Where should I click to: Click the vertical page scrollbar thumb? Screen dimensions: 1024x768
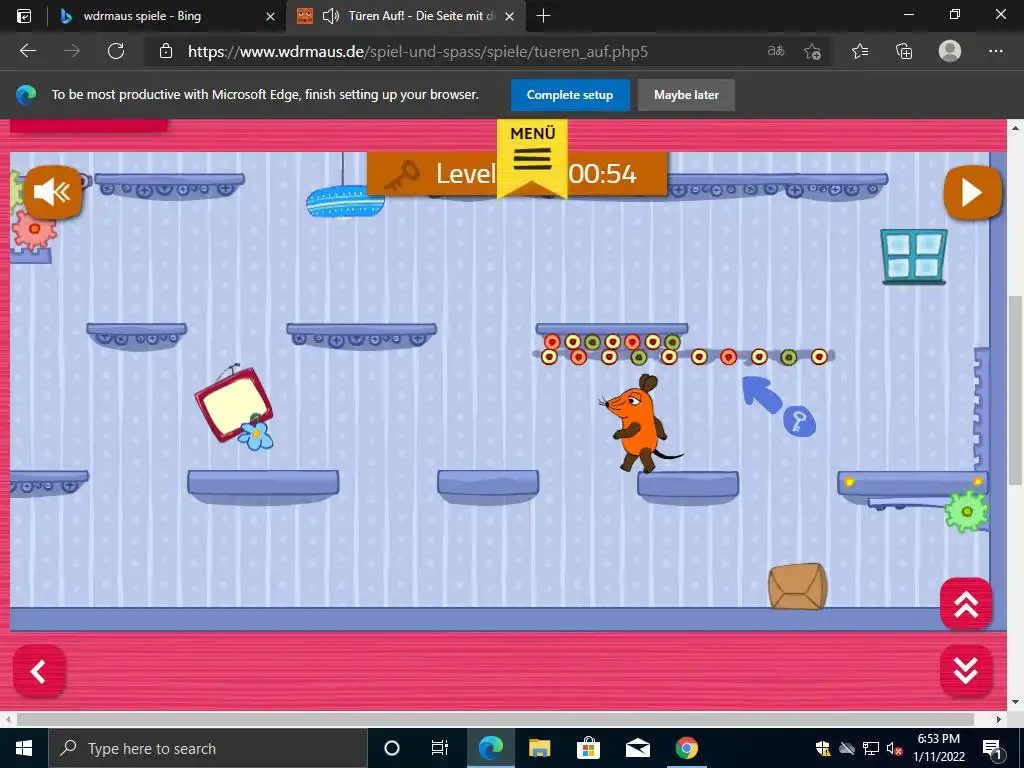coord(1015,389)
